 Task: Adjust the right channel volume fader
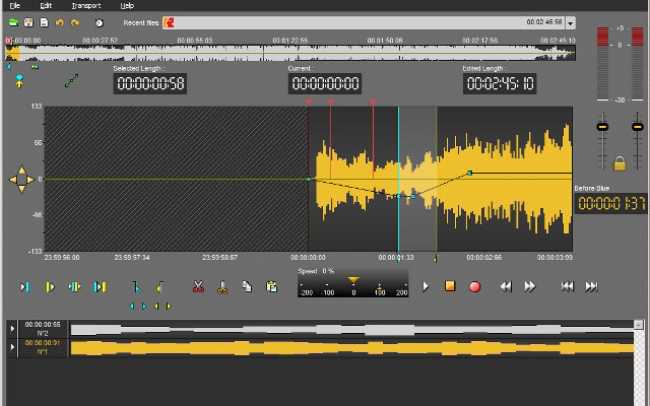pos(638,126)
